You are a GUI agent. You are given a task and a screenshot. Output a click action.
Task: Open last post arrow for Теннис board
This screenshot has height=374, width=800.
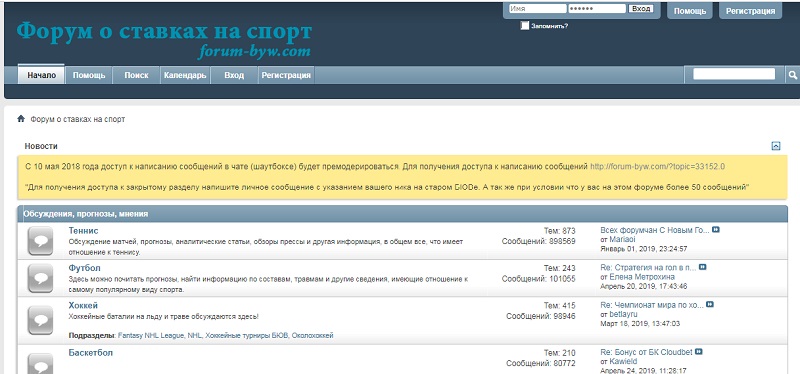716,230
